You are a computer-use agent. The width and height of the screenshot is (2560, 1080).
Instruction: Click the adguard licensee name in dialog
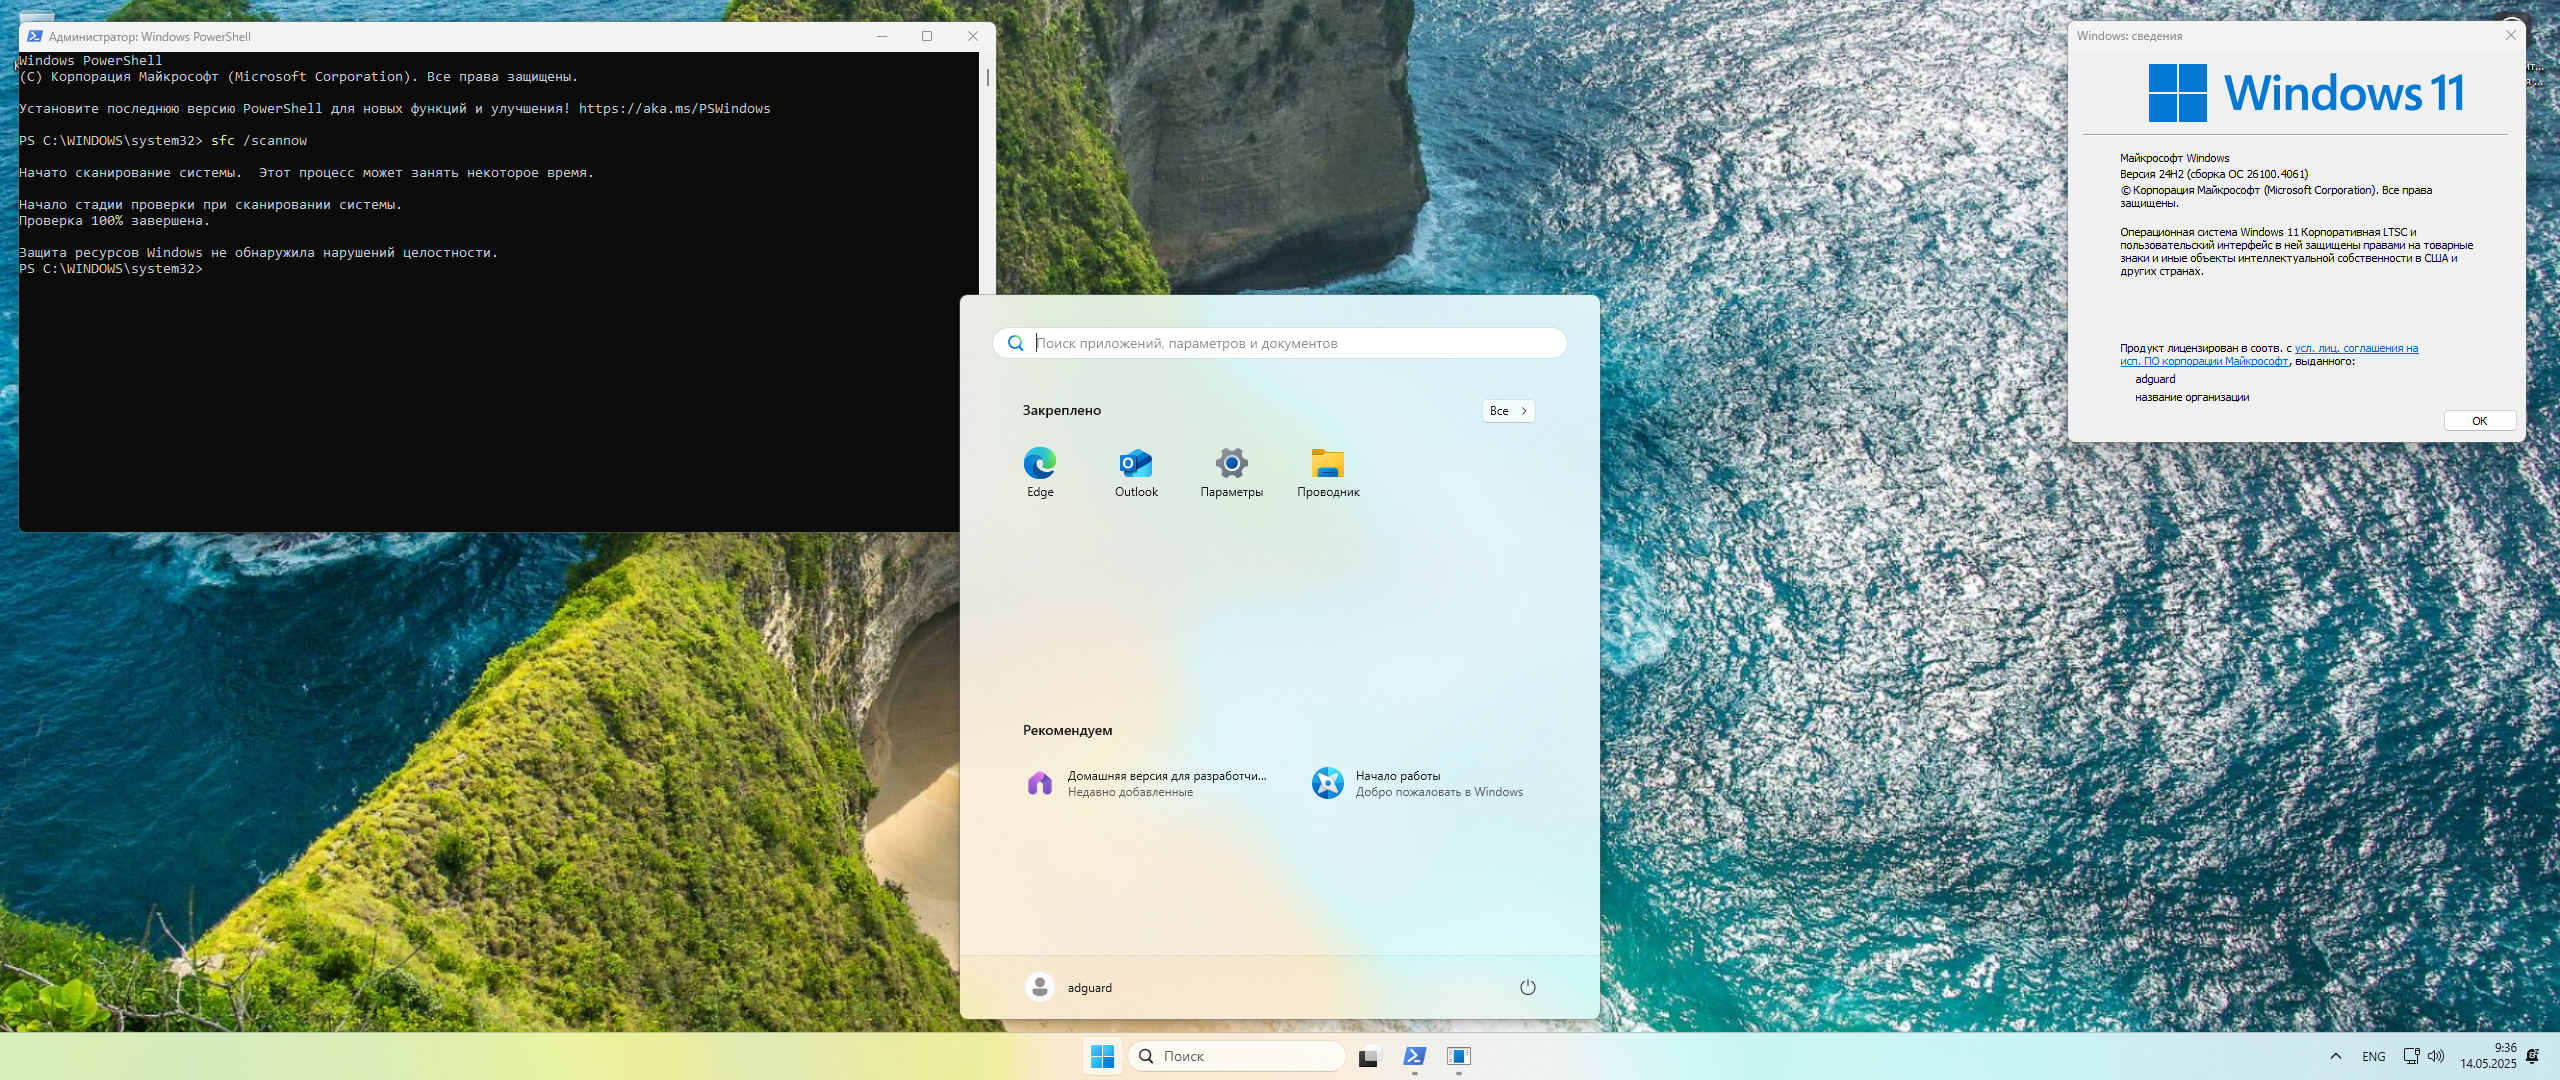[x=2155, y=379]
